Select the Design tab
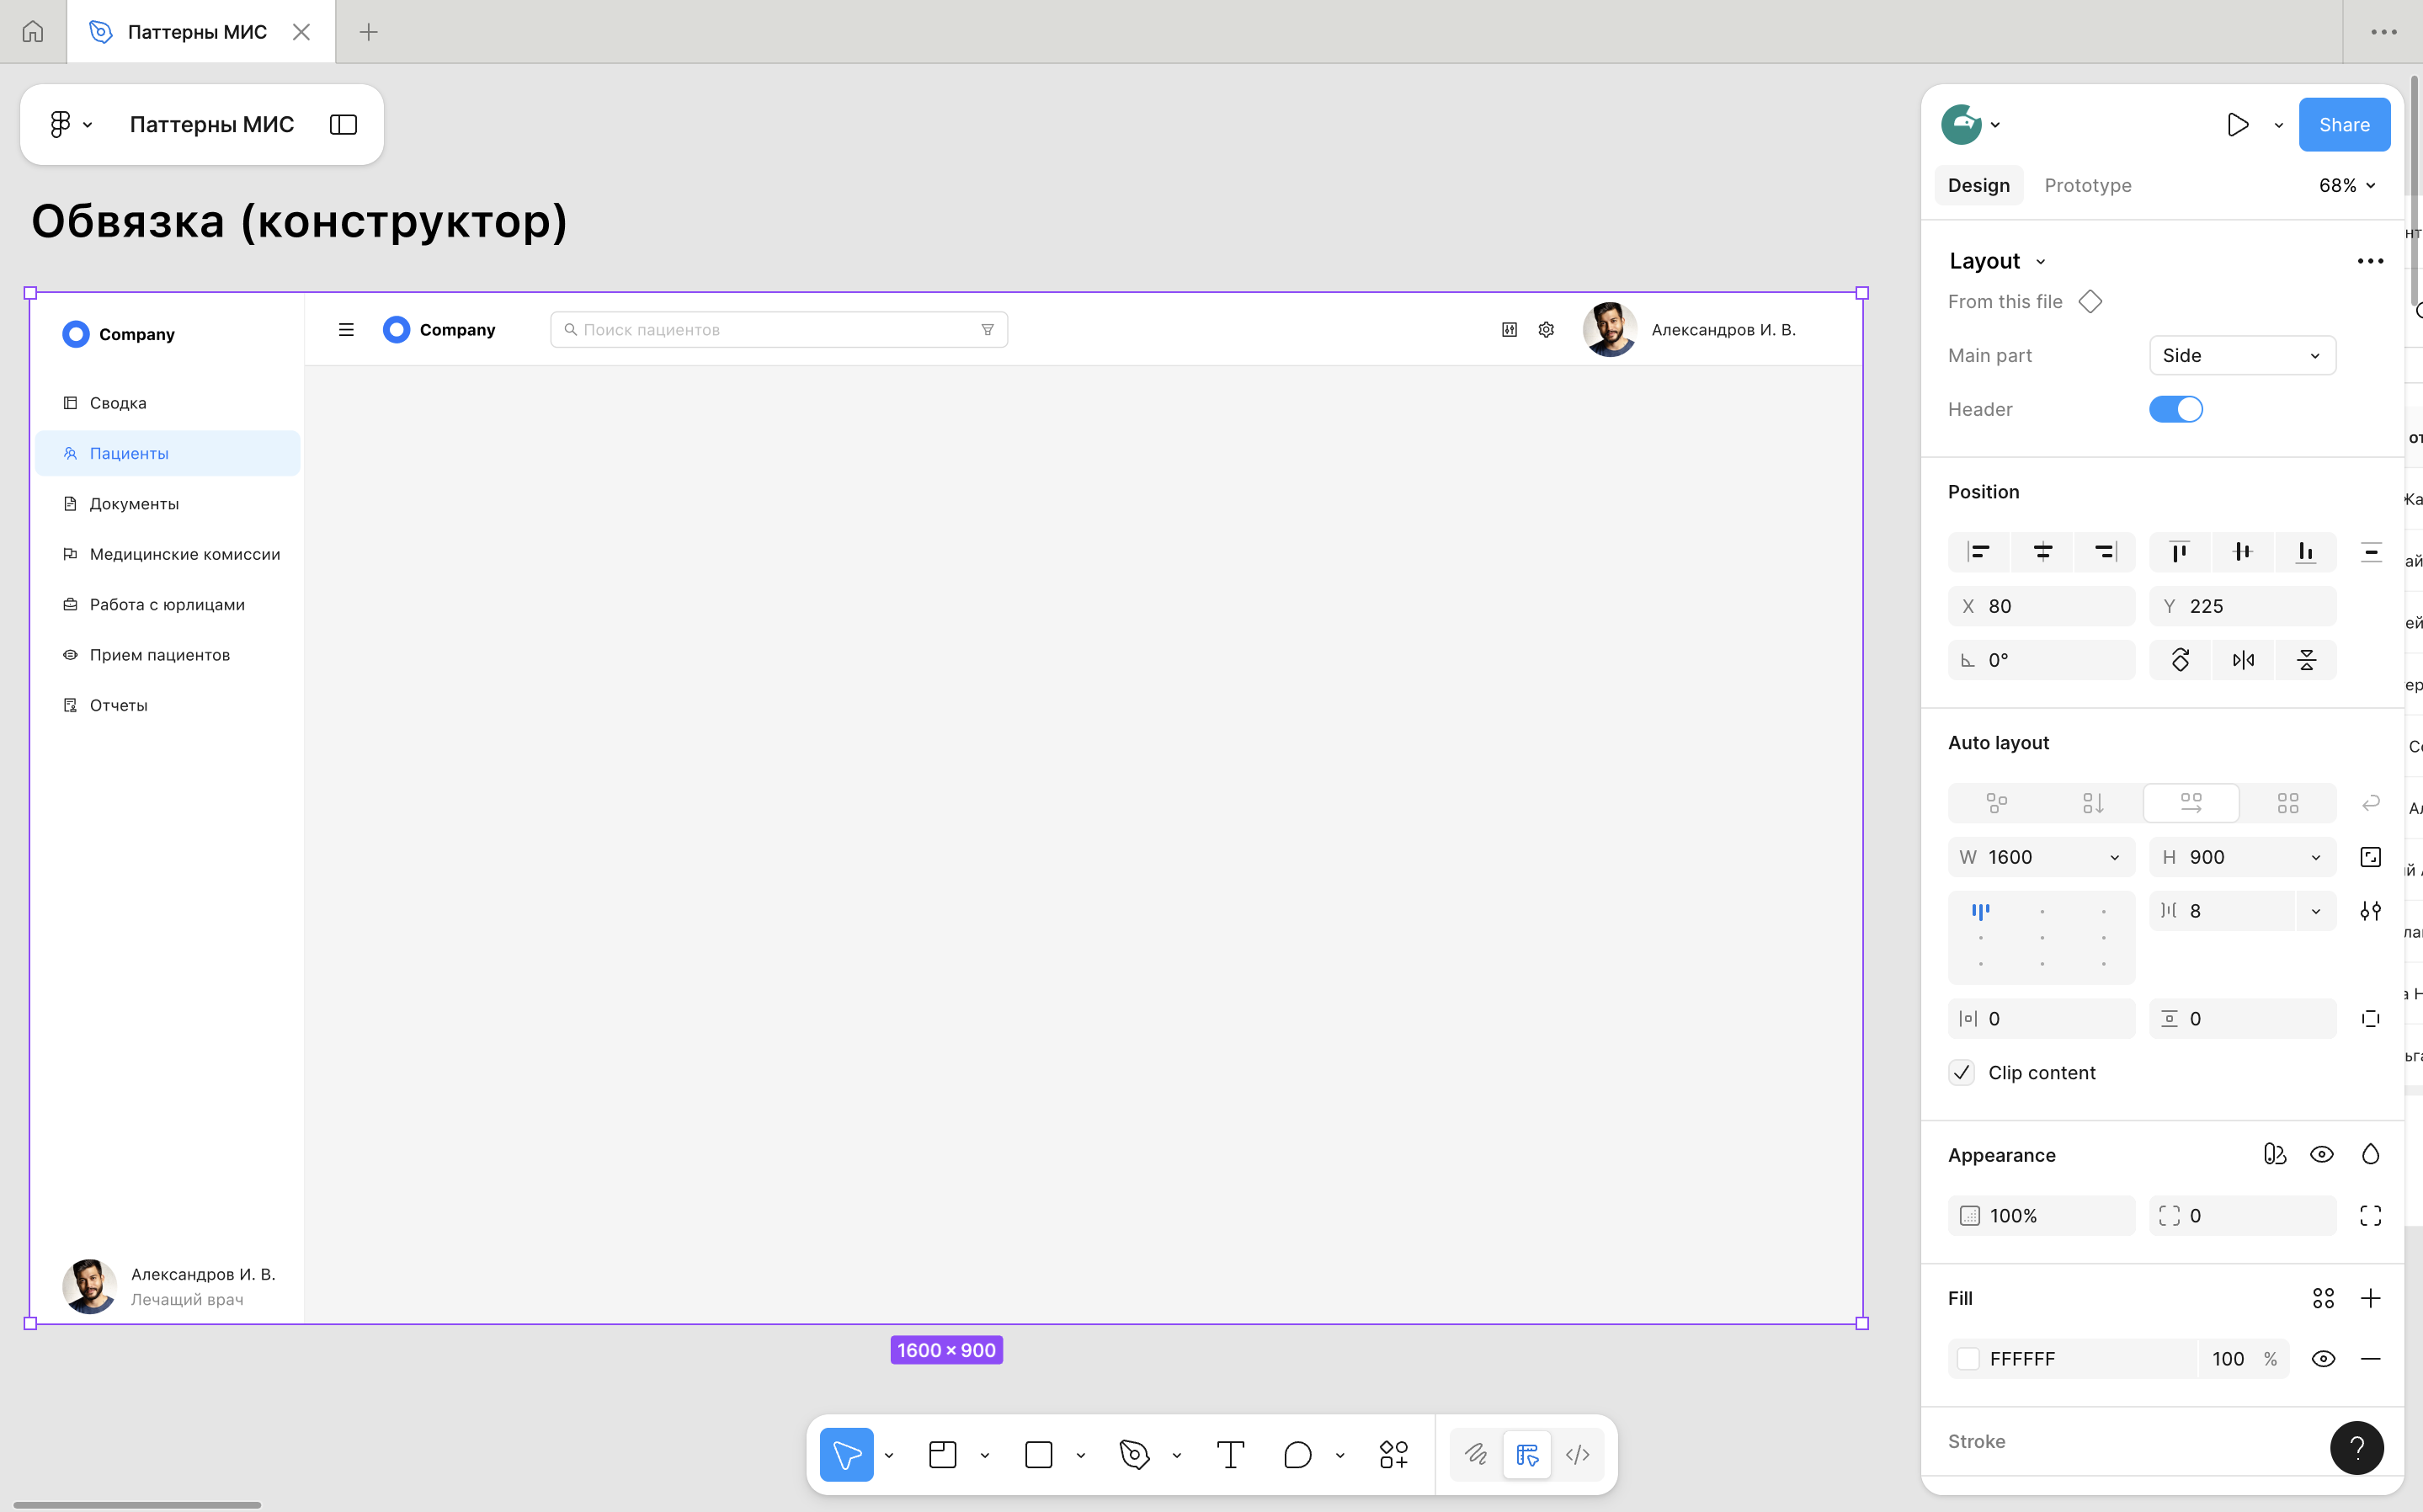Screen dimensions: 2423x1512 coord(1978,186)
